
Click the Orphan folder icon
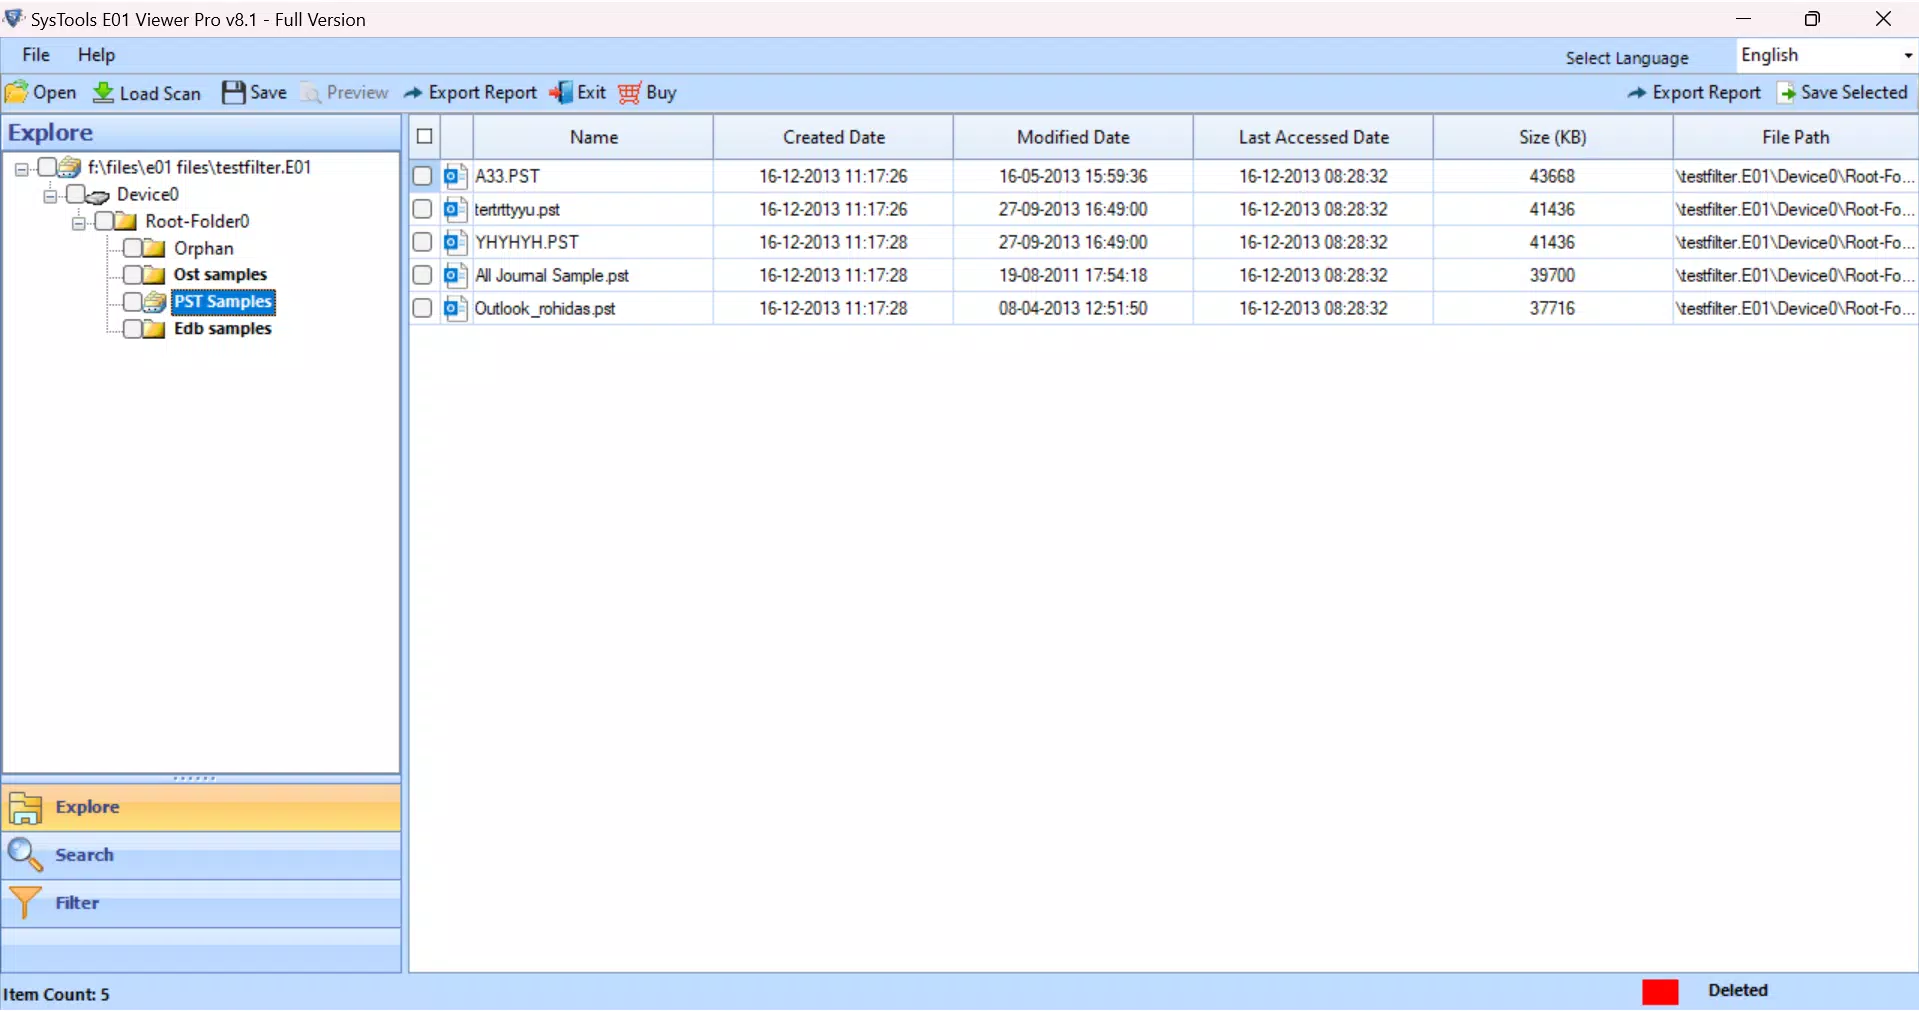[x=154, y=248]
